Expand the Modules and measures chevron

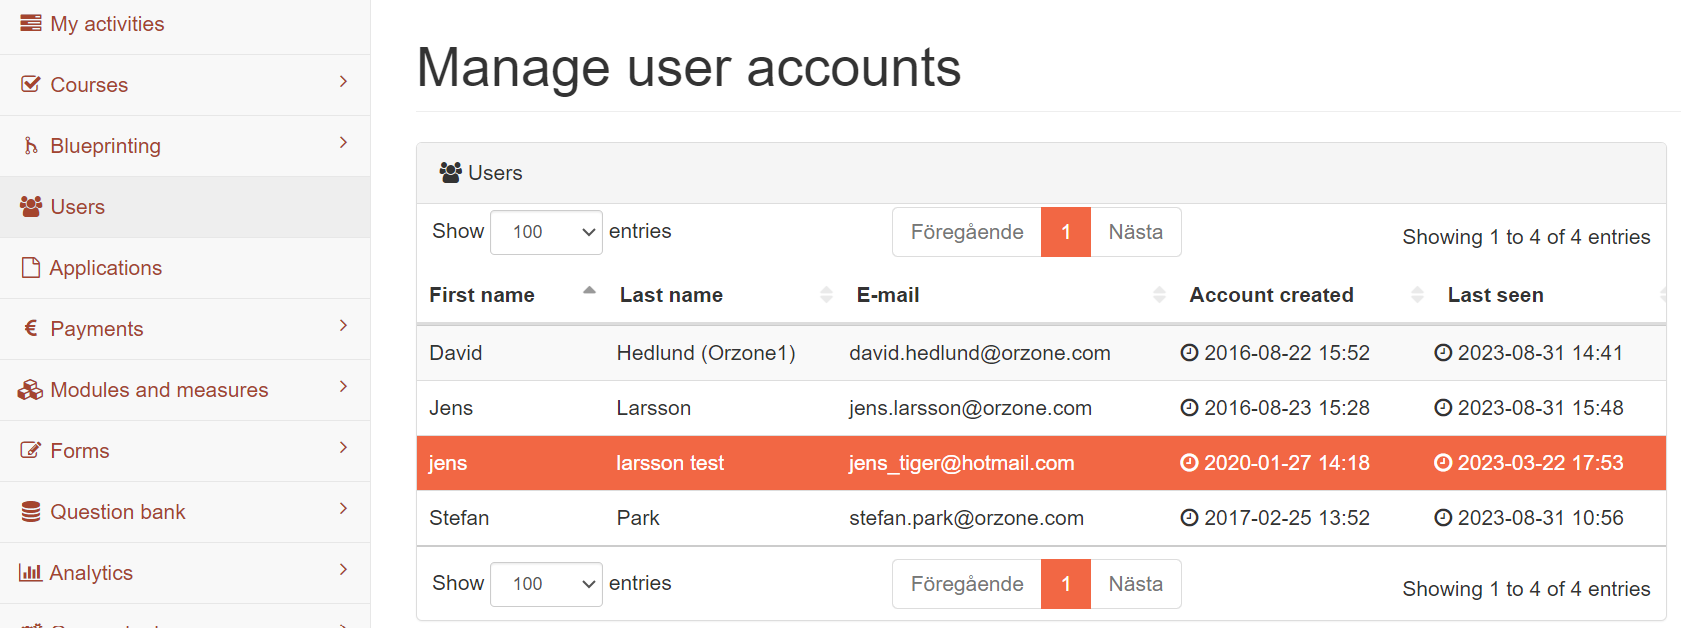click(x=343, y=386)
